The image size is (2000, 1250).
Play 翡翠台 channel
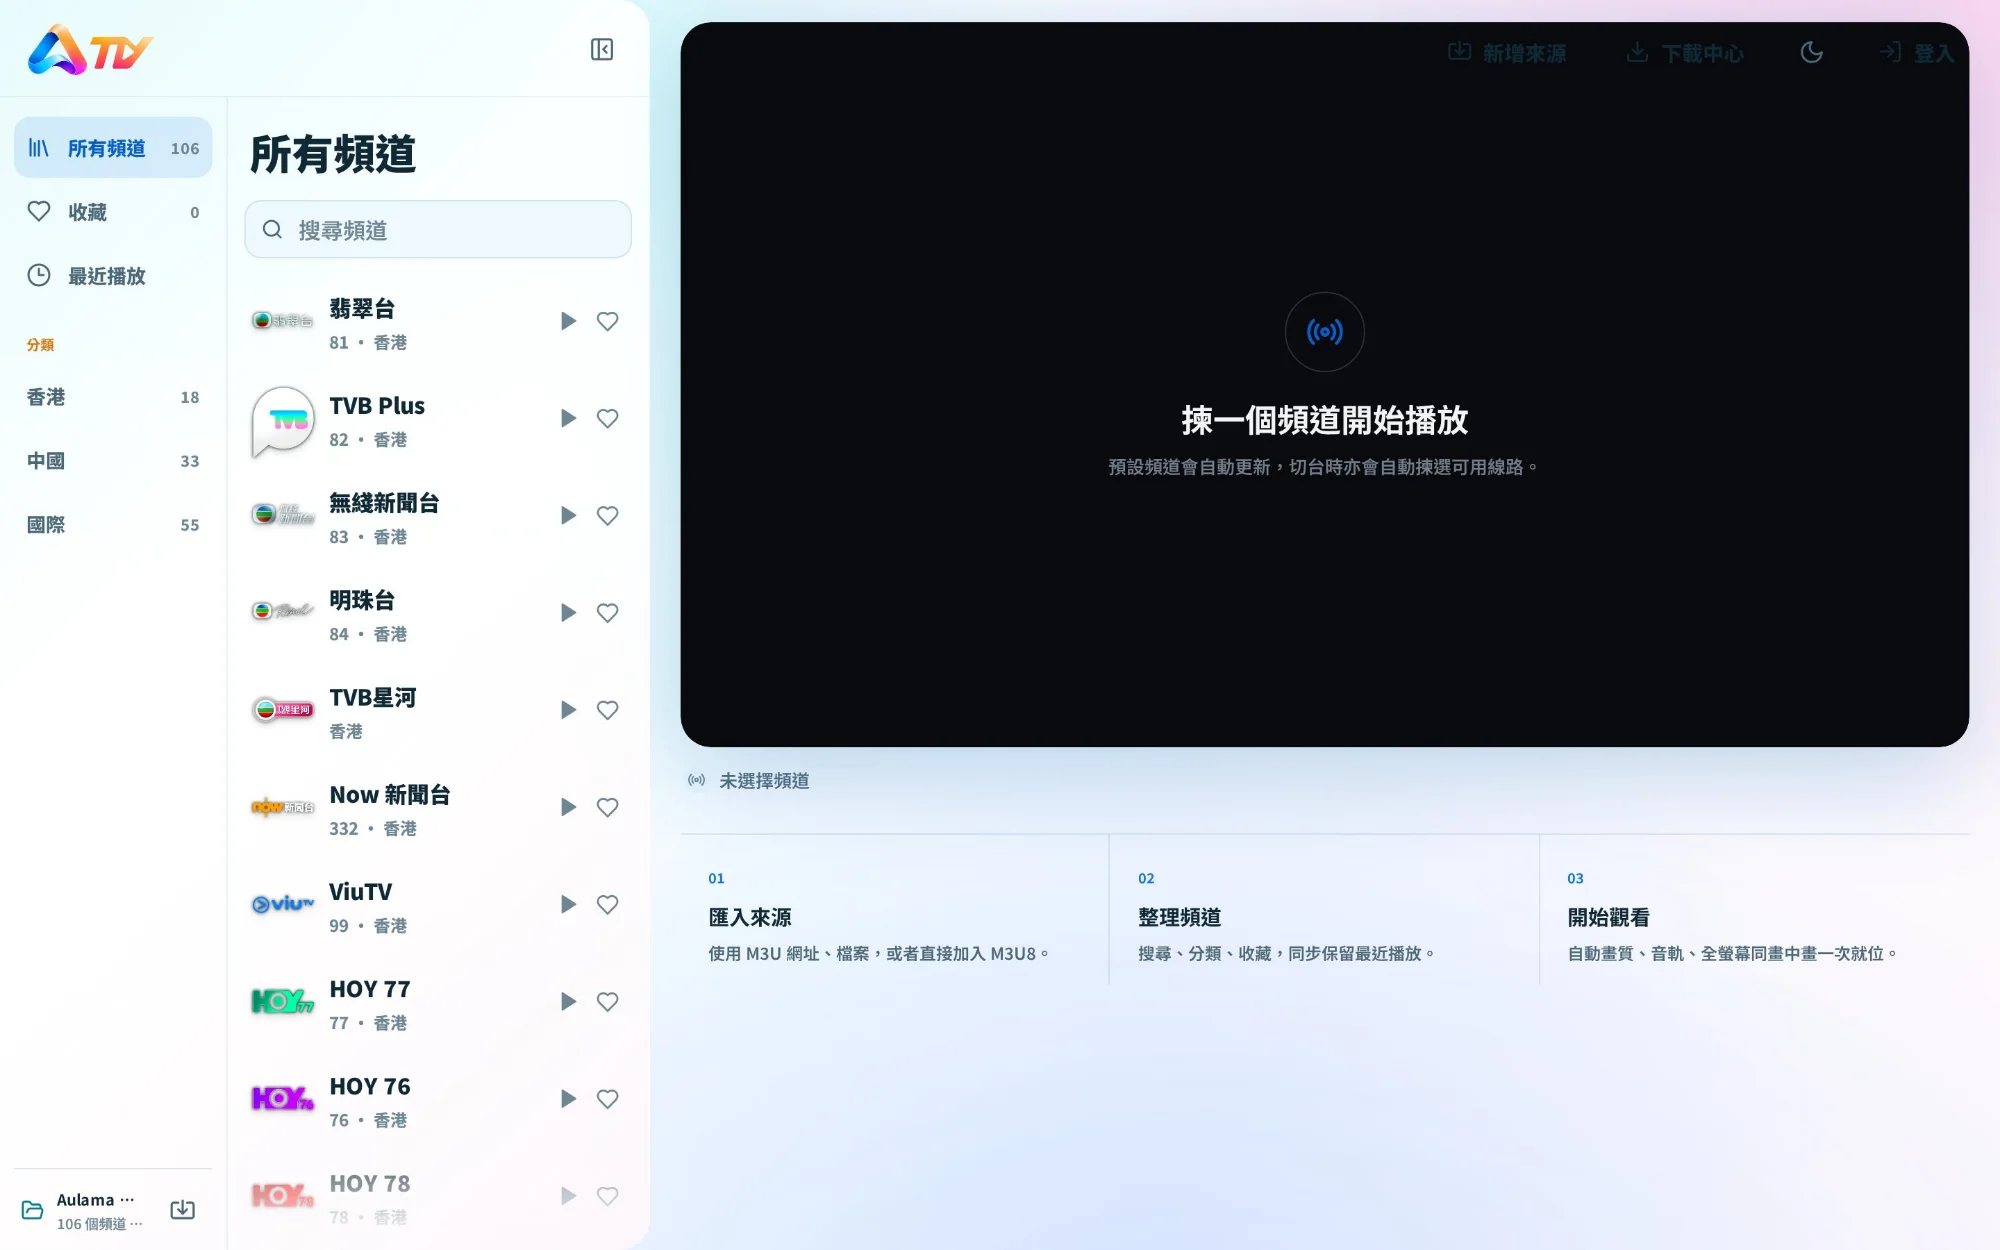(x=568, y=321)
